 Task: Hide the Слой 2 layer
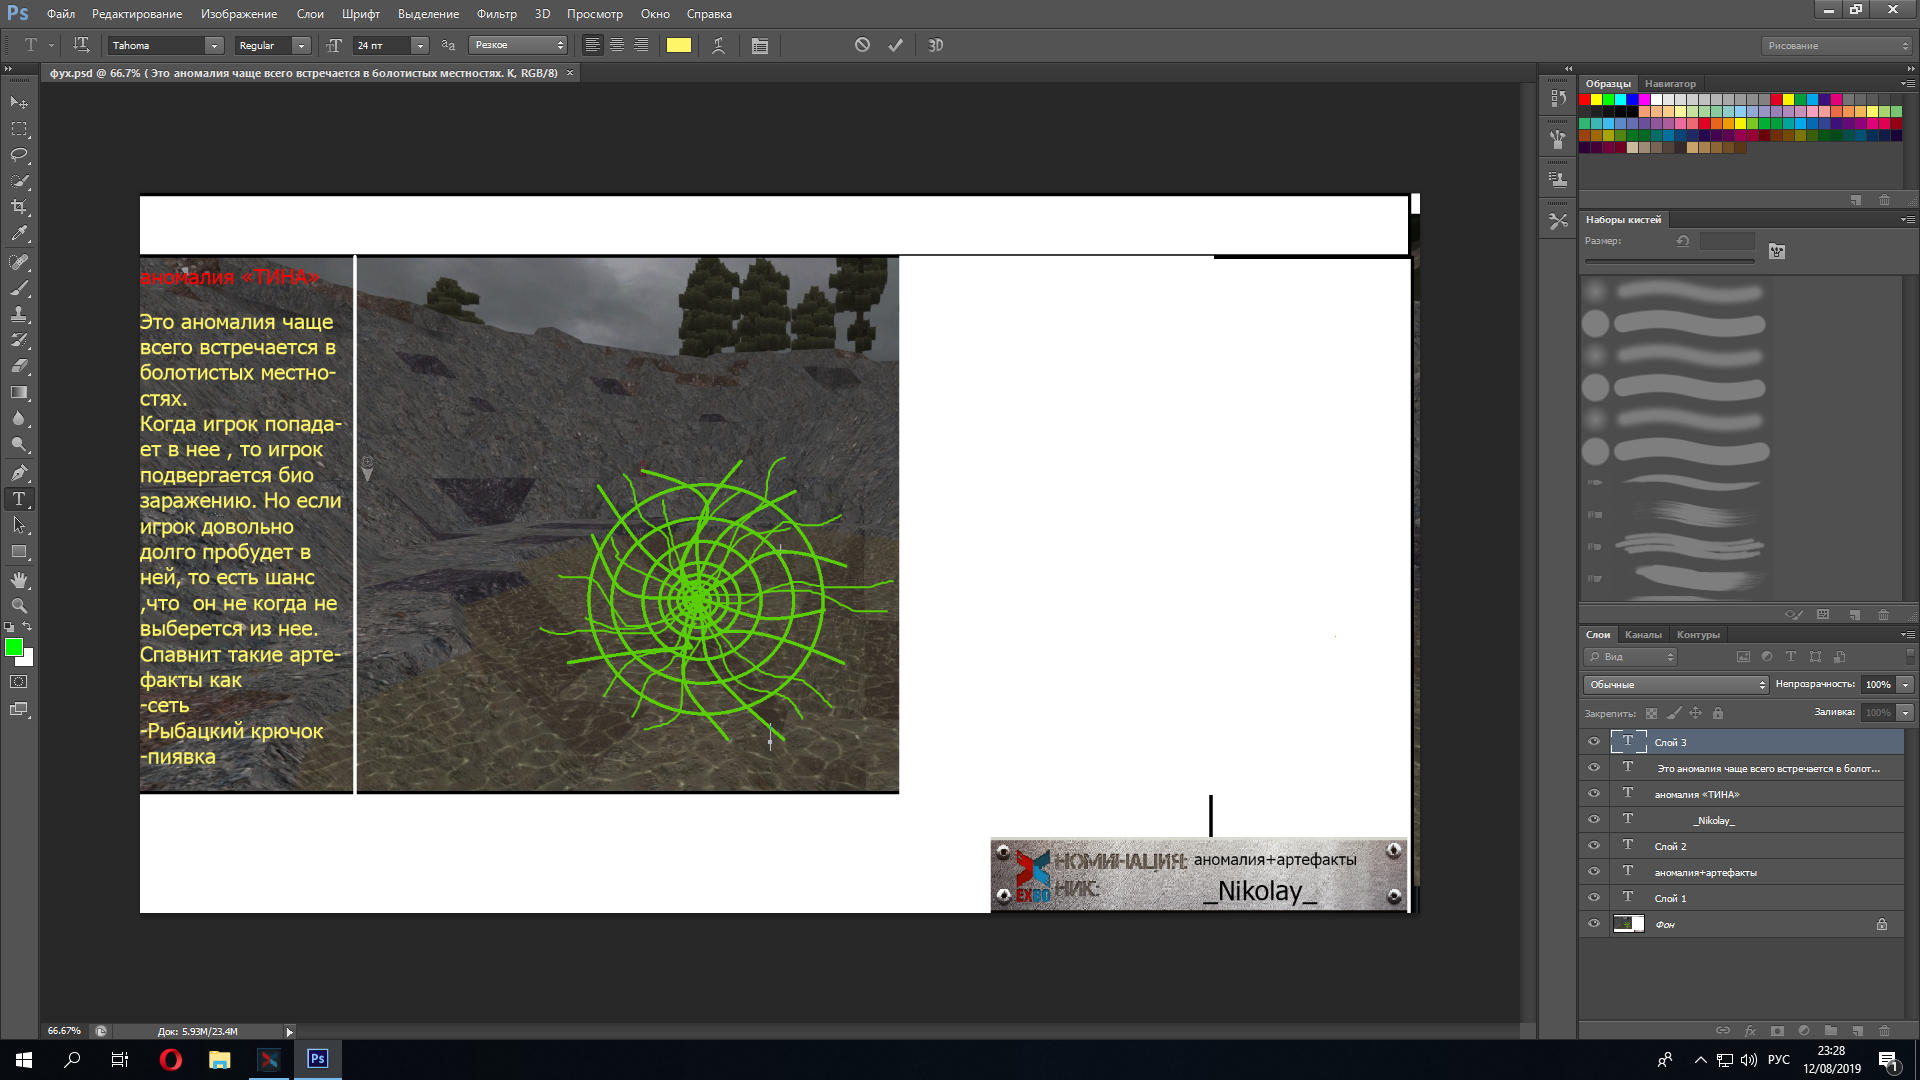point(1594,846)
